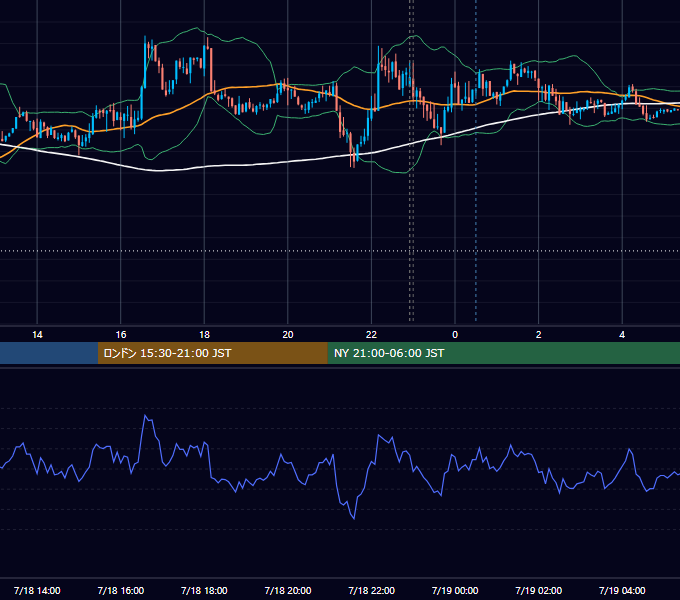Screen dimensions: 680x600
Task: Click the 7/18 20:00 time label
Action: [288, 590]
